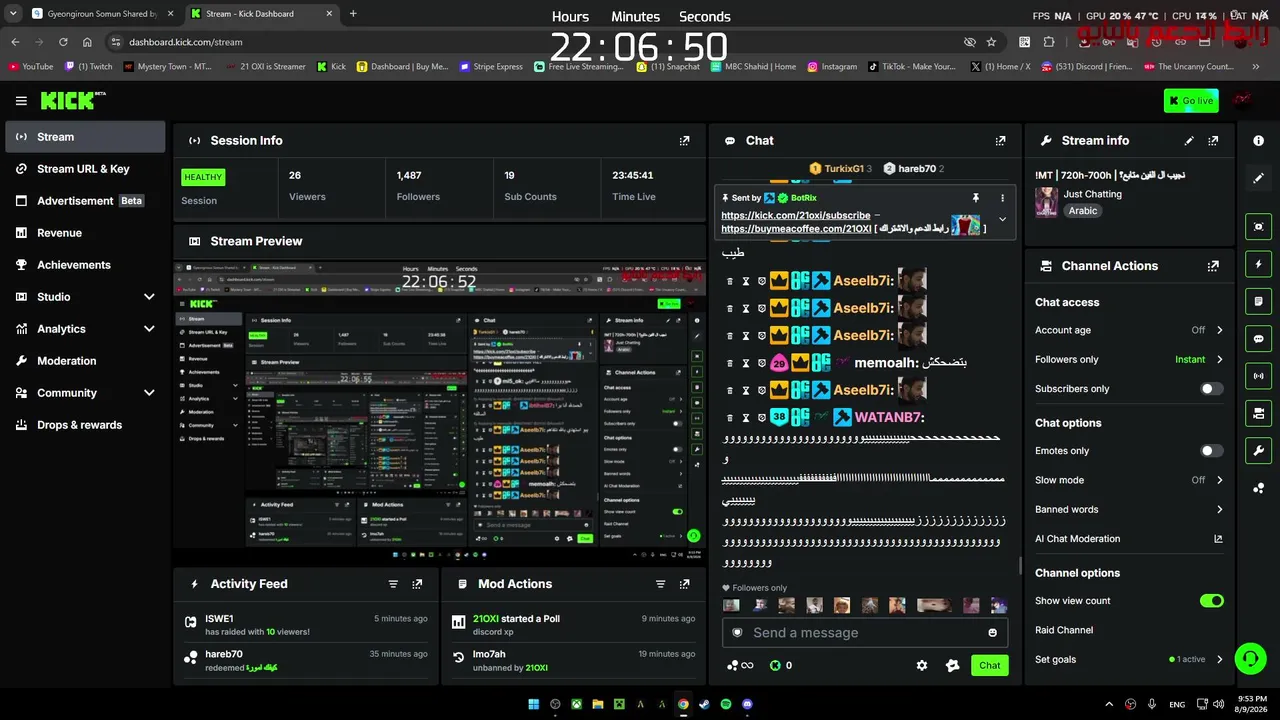Image resolution: width=1280 pixels, height=720 pixels.
Task: Click the pencil icon in right rail
Action: point(1259,178)
